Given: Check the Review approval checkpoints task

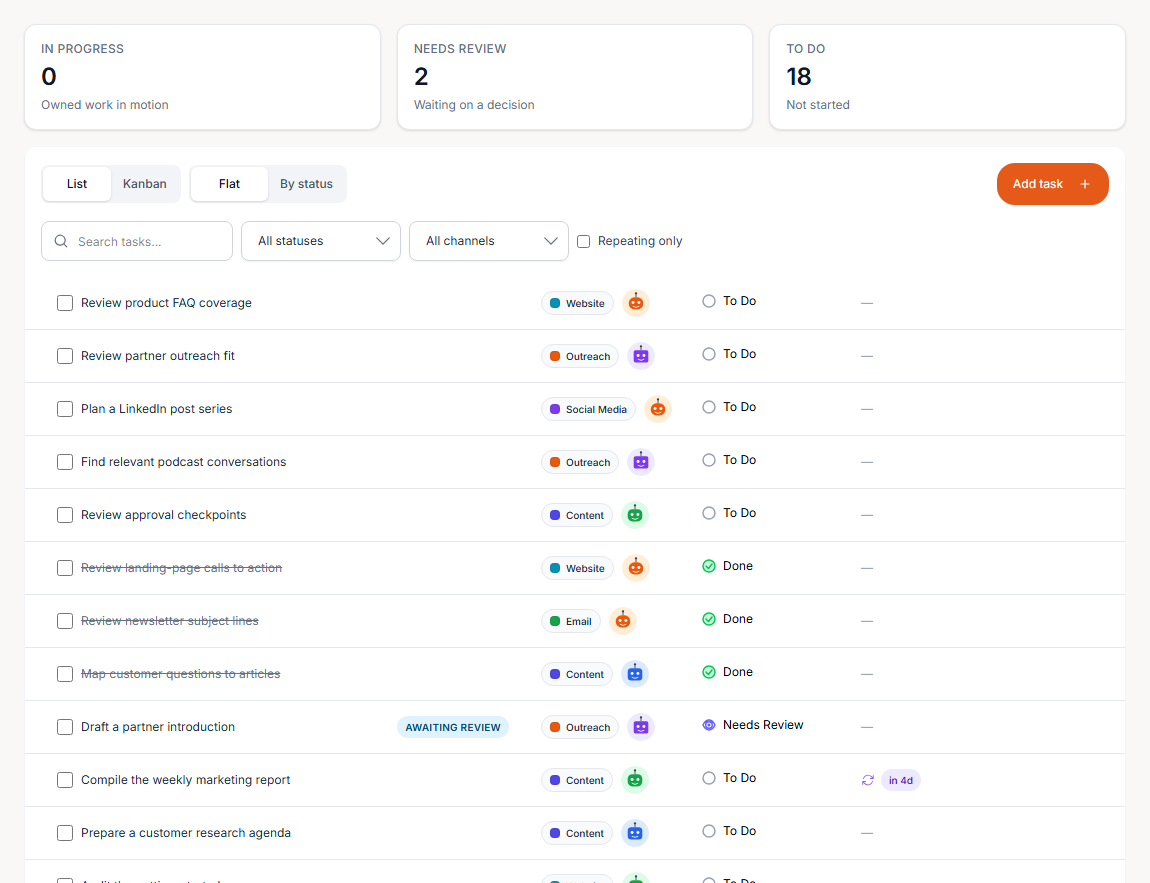Looking at the screenshot, I should (65, 515).
